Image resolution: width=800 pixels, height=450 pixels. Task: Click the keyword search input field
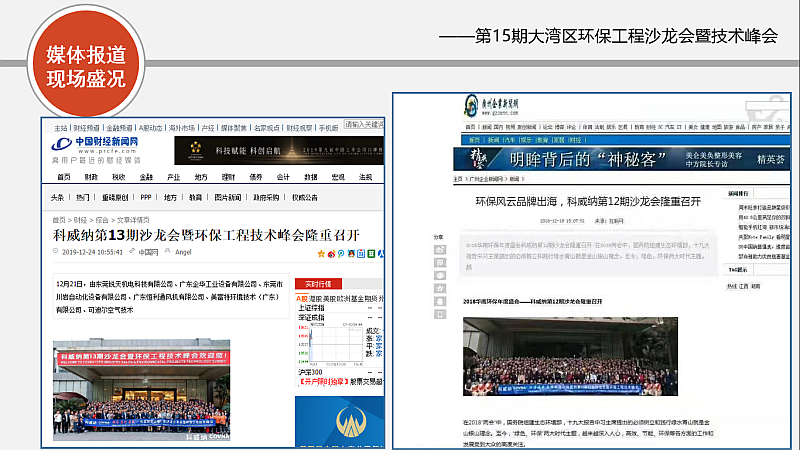pos(363,126)
